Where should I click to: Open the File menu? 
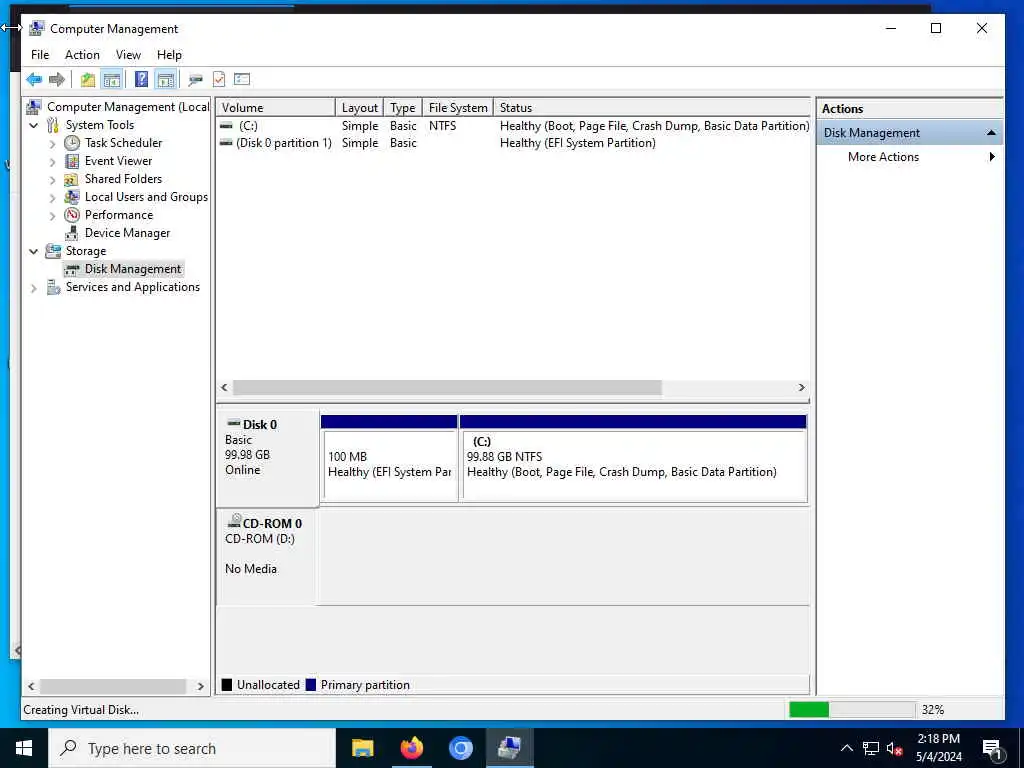click(40, 55)
